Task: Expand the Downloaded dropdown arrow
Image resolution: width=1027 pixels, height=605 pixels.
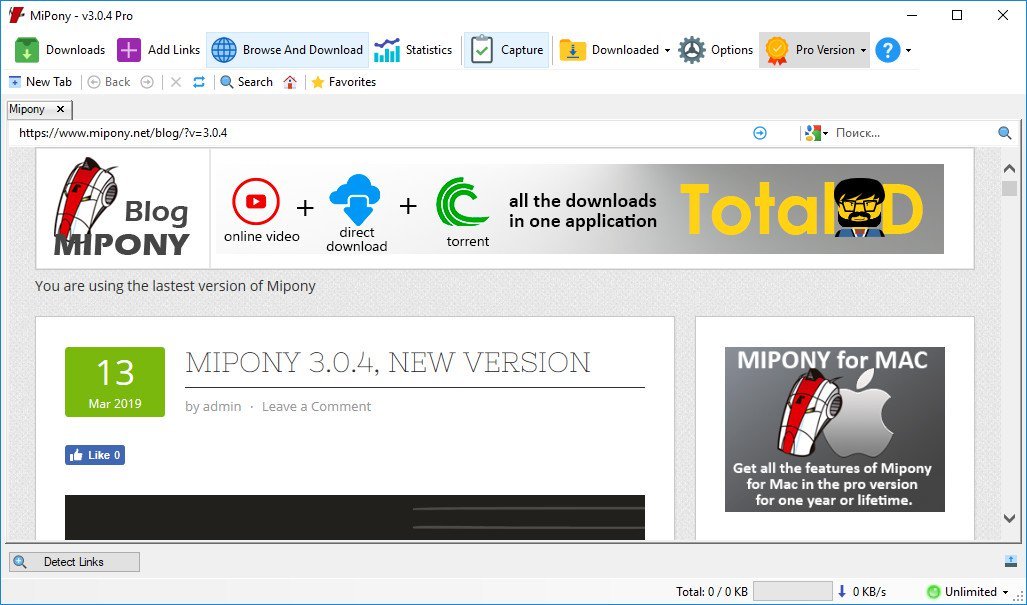Action: pos(667,50)
